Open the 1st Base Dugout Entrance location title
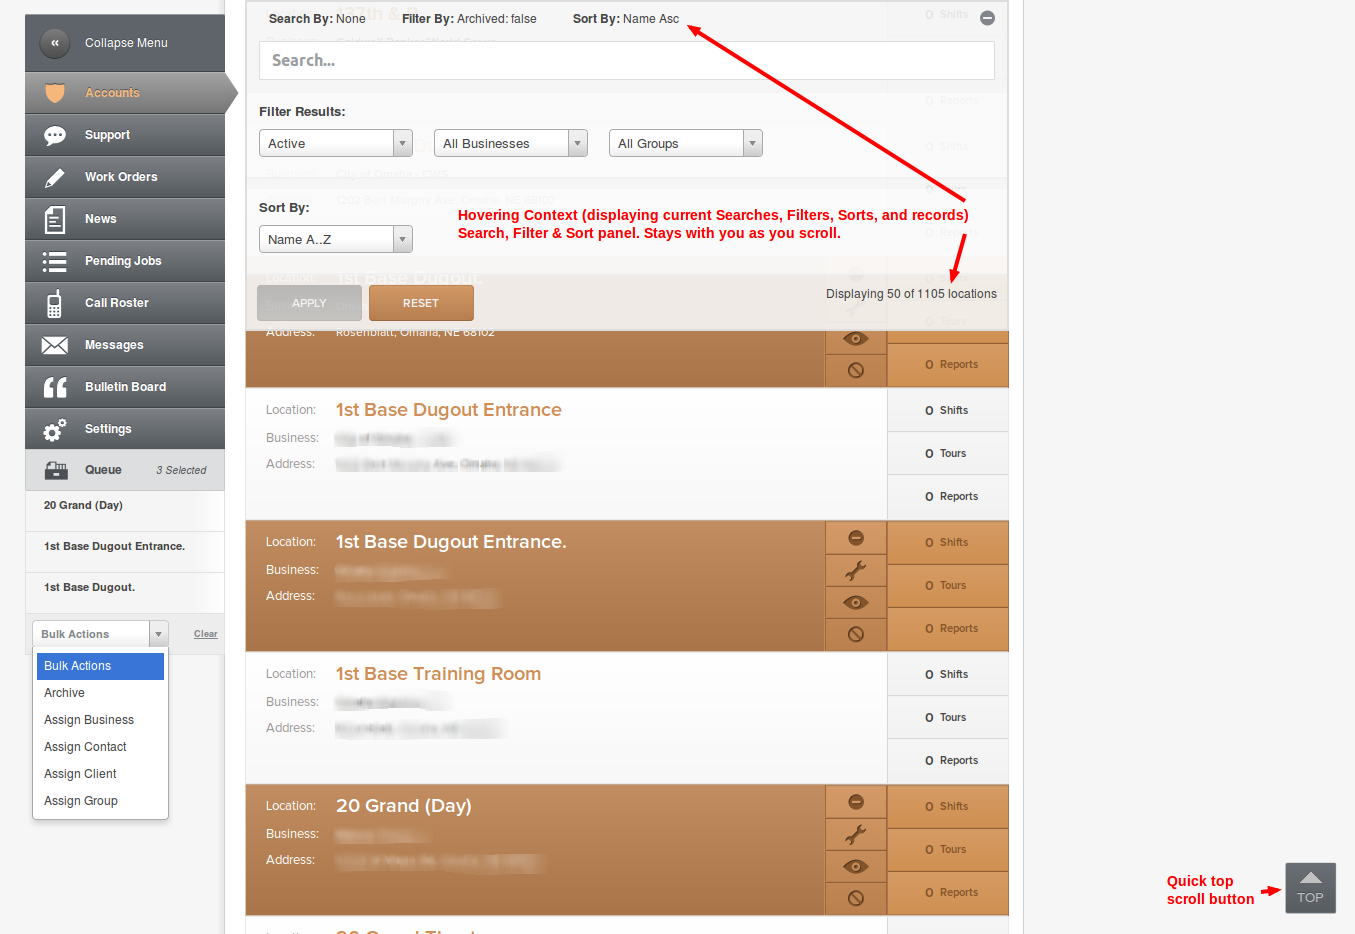Viewport: 1355px width, 934px height. coord(448,410)
